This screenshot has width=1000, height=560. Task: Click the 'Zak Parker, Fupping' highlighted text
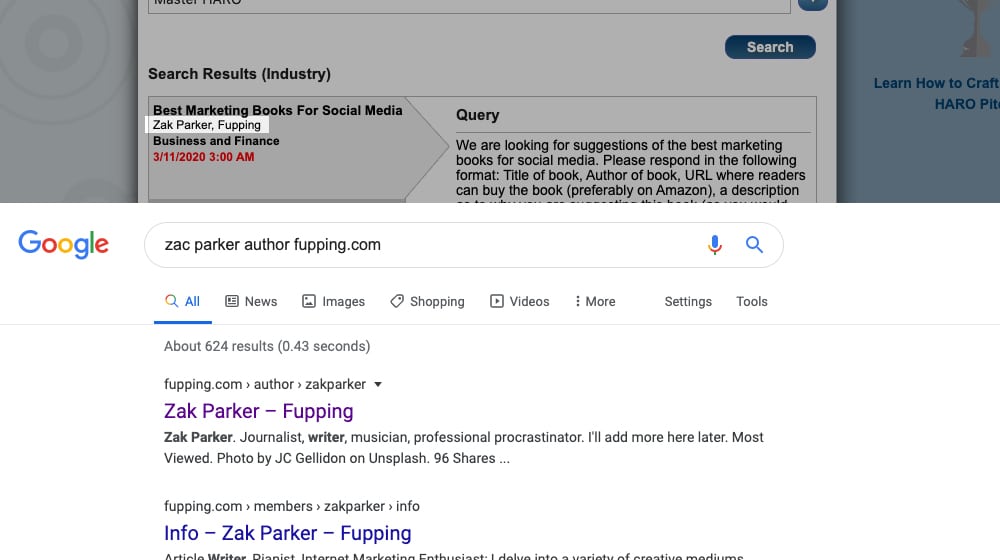207,125
